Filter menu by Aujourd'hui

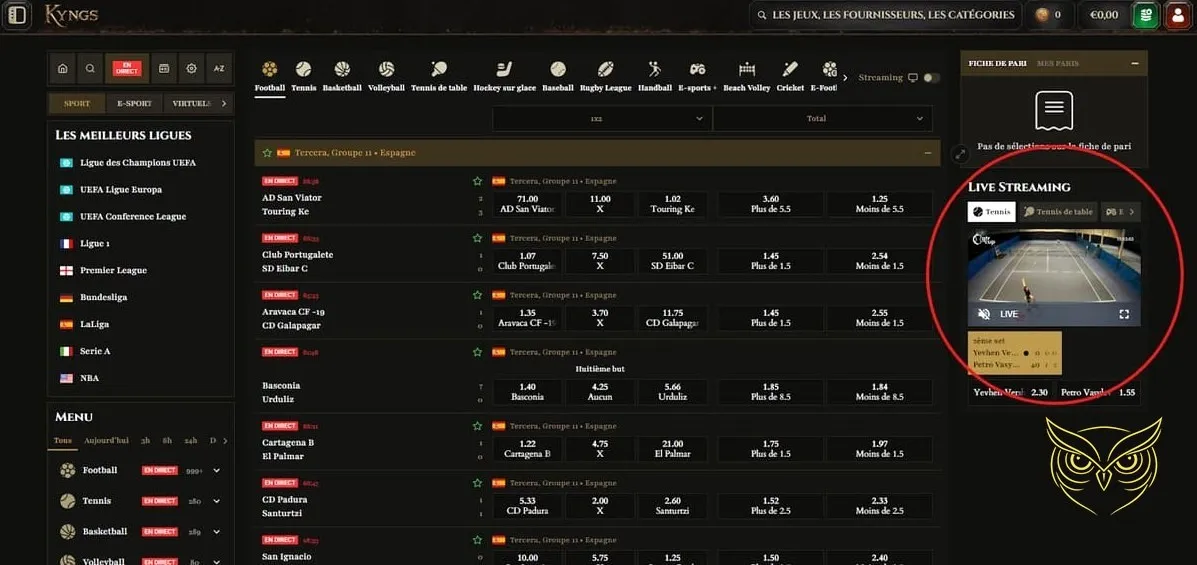[106, 441]
